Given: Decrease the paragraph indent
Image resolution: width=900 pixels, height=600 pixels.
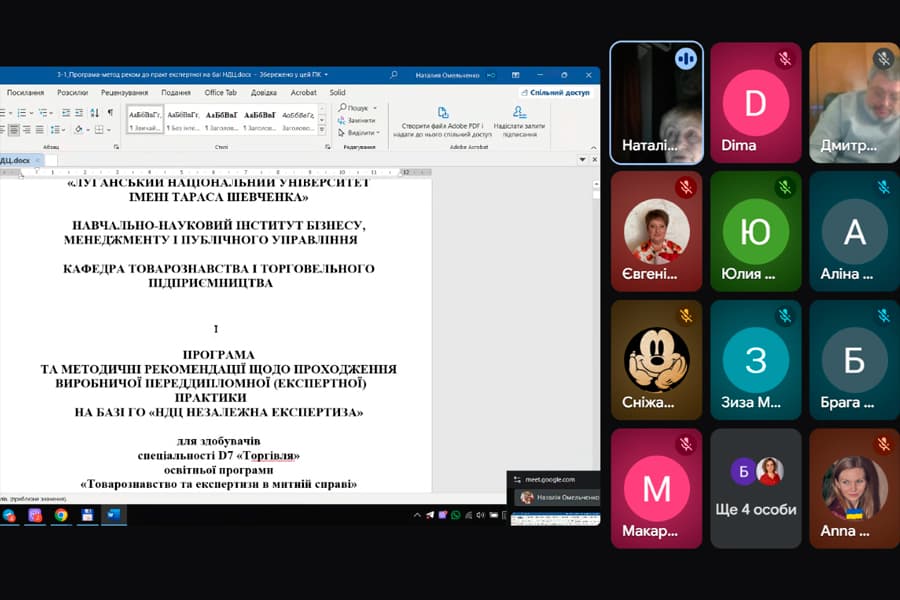Looking at the screenshot, I should 66,113.
